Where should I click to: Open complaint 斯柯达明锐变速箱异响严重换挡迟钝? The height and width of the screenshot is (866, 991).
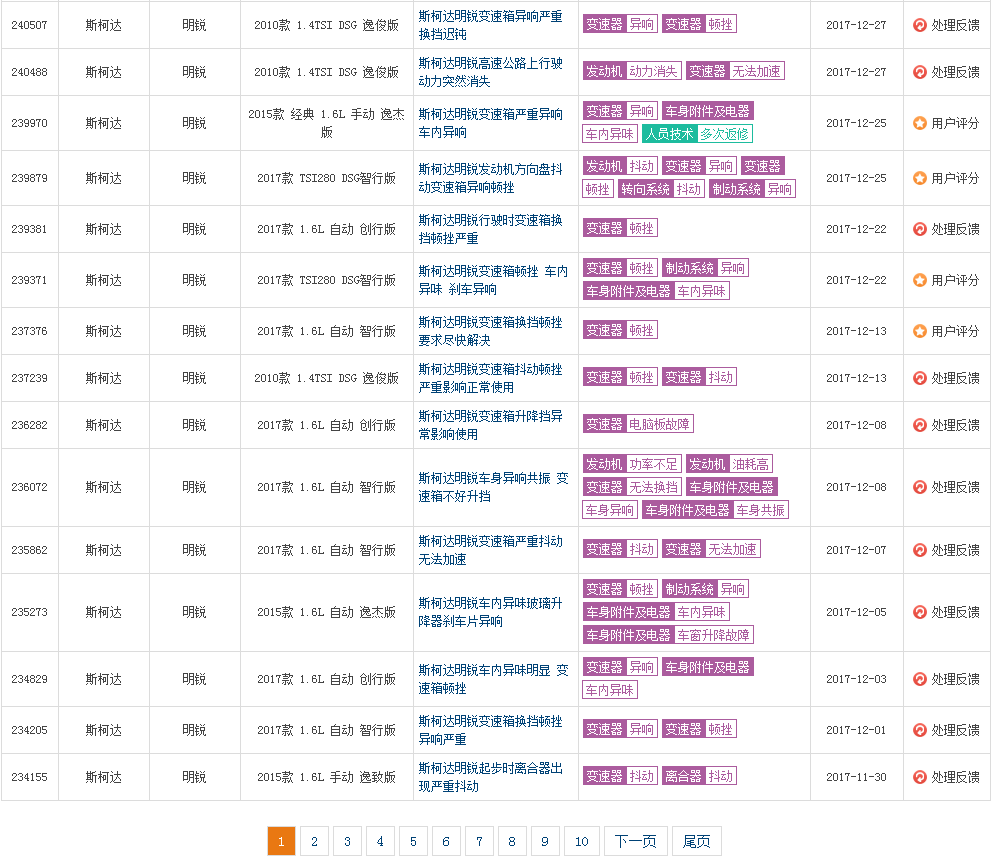pyautogui.click(x=490, y=25)
